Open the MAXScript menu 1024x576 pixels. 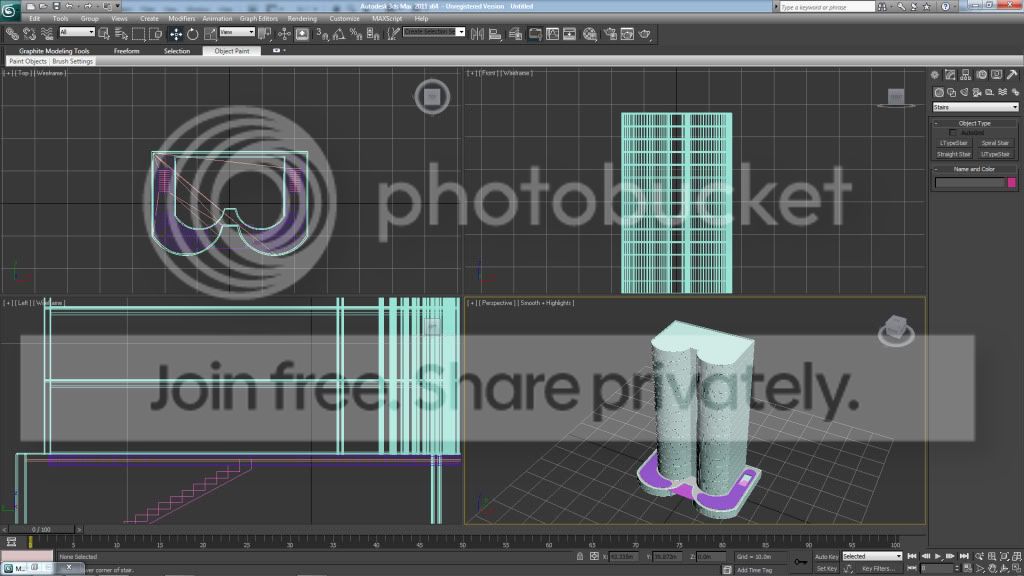tap(387, 18)
